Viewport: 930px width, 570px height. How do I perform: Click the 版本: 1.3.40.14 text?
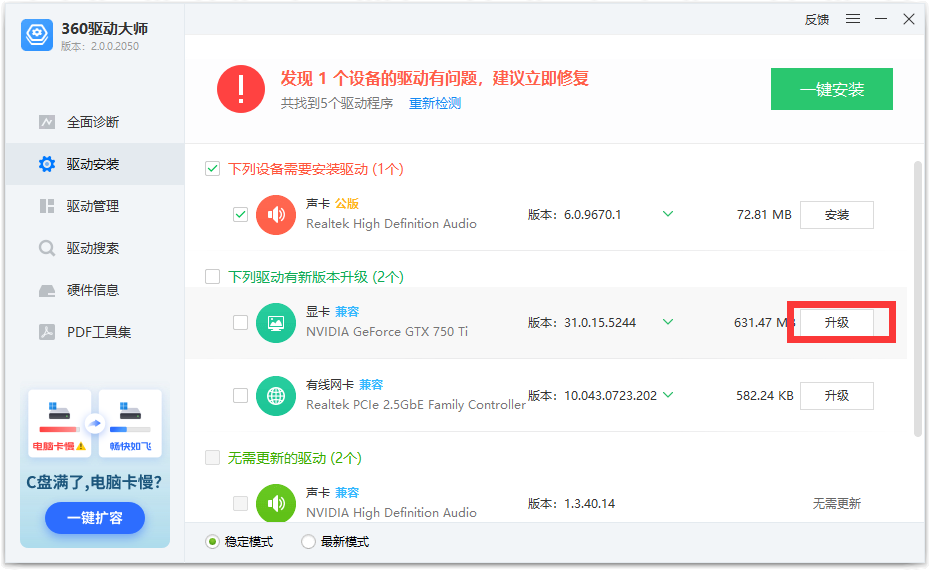tap(571, 504)
